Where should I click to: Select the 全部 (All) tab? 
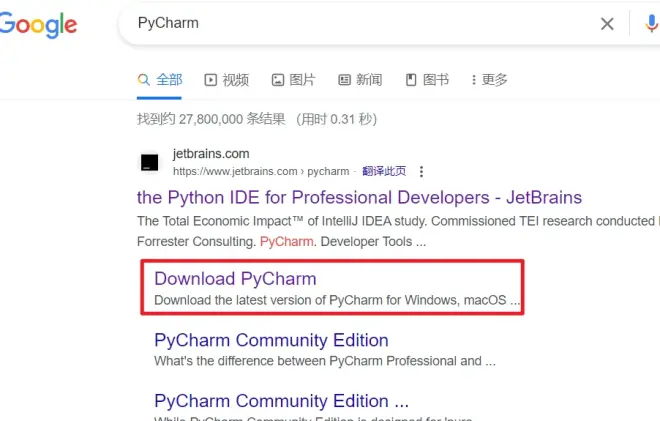pos(160,80)
